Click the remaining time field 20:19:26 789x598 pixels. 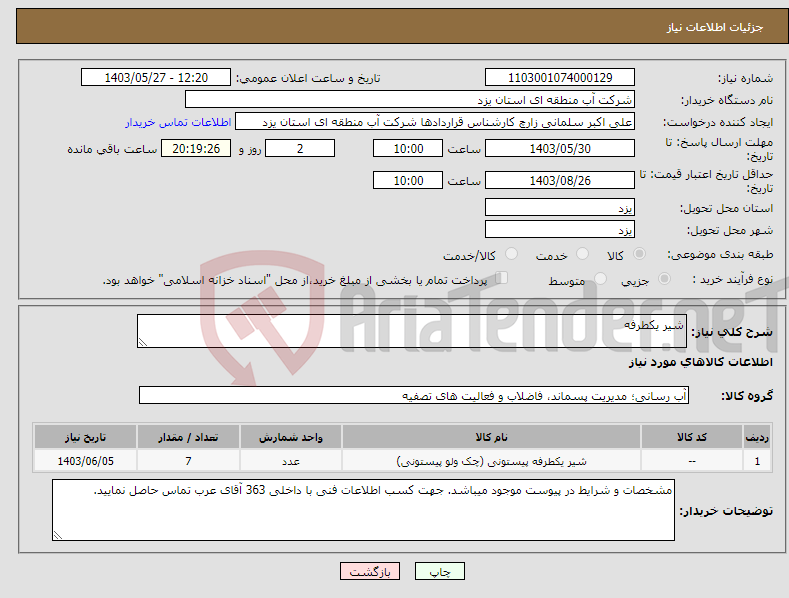tap(196, 148)
